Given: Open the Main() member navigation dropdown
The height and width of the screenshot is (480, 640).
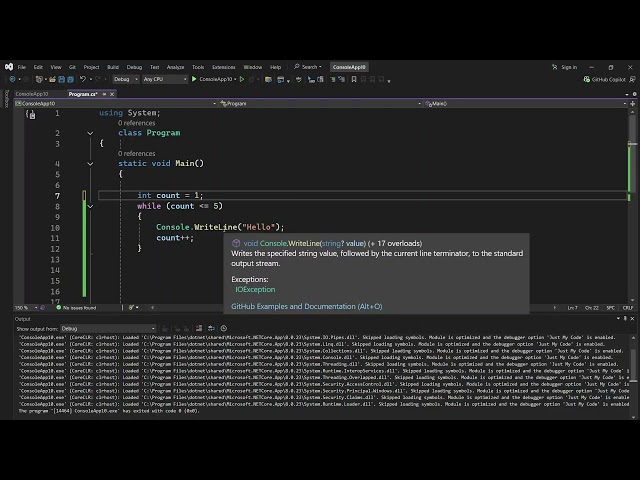Looking at the screenshot, I should click(525, 104).
